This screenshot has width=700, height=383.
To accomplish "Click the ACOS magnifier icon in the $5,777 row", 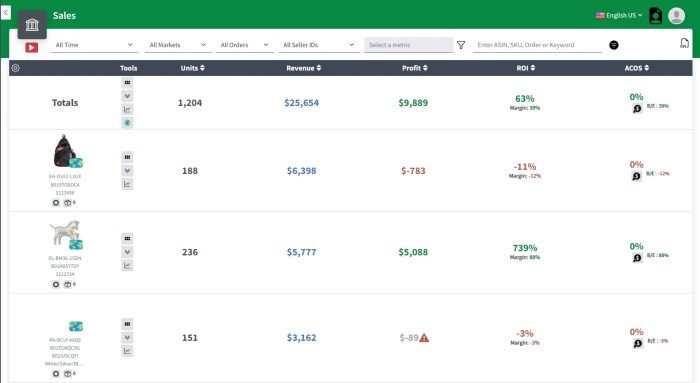I will click(x=637, y=258).
